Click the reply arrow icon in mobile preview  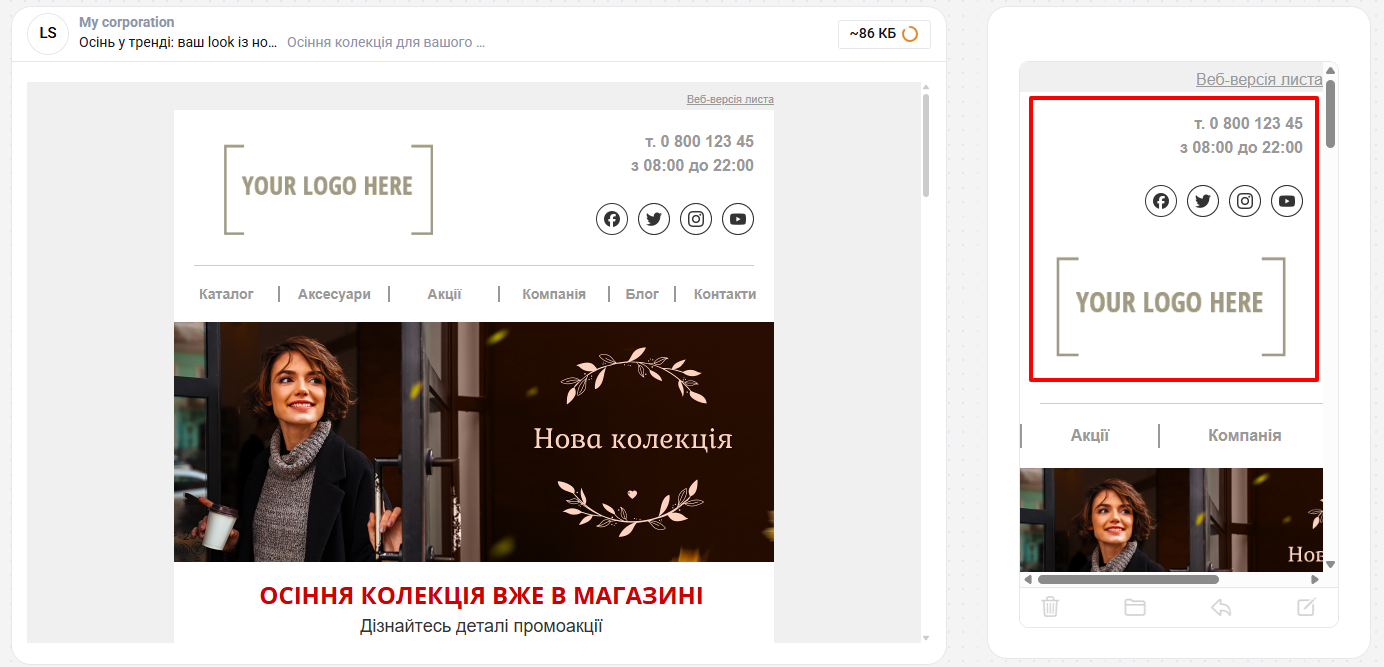[1221, 607]
